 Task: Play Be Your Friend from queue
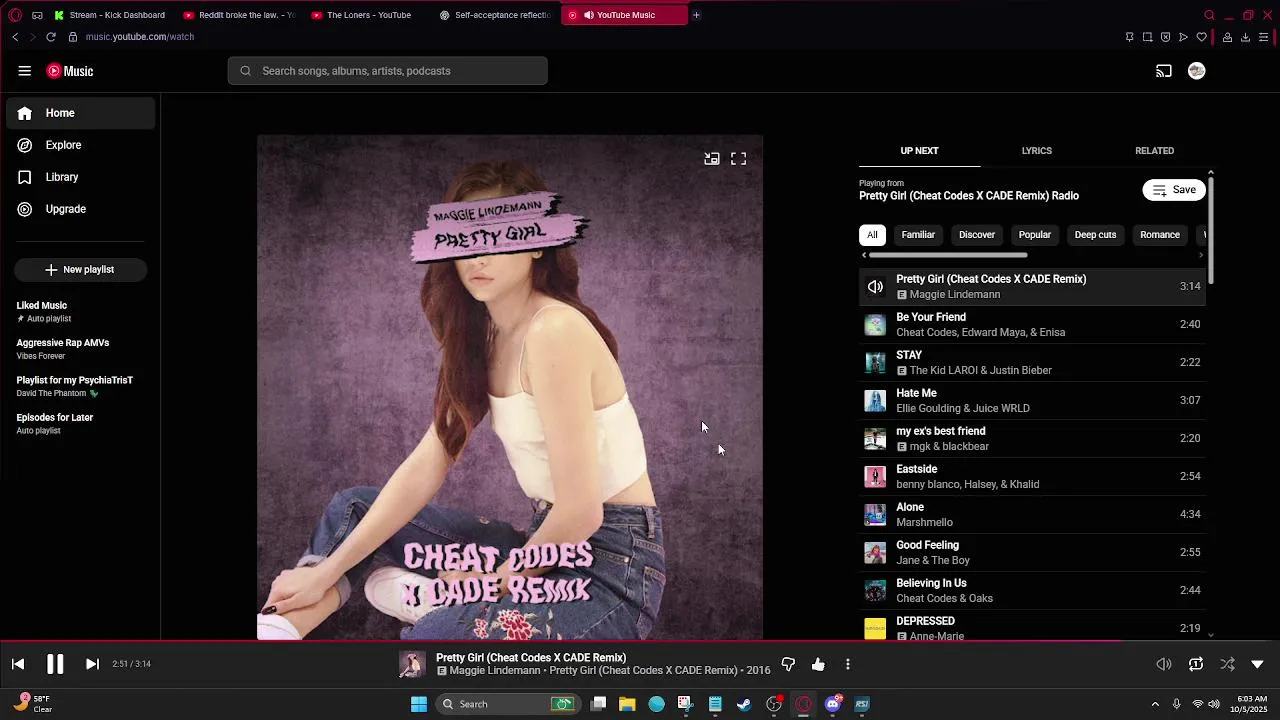click(1032, 325)
